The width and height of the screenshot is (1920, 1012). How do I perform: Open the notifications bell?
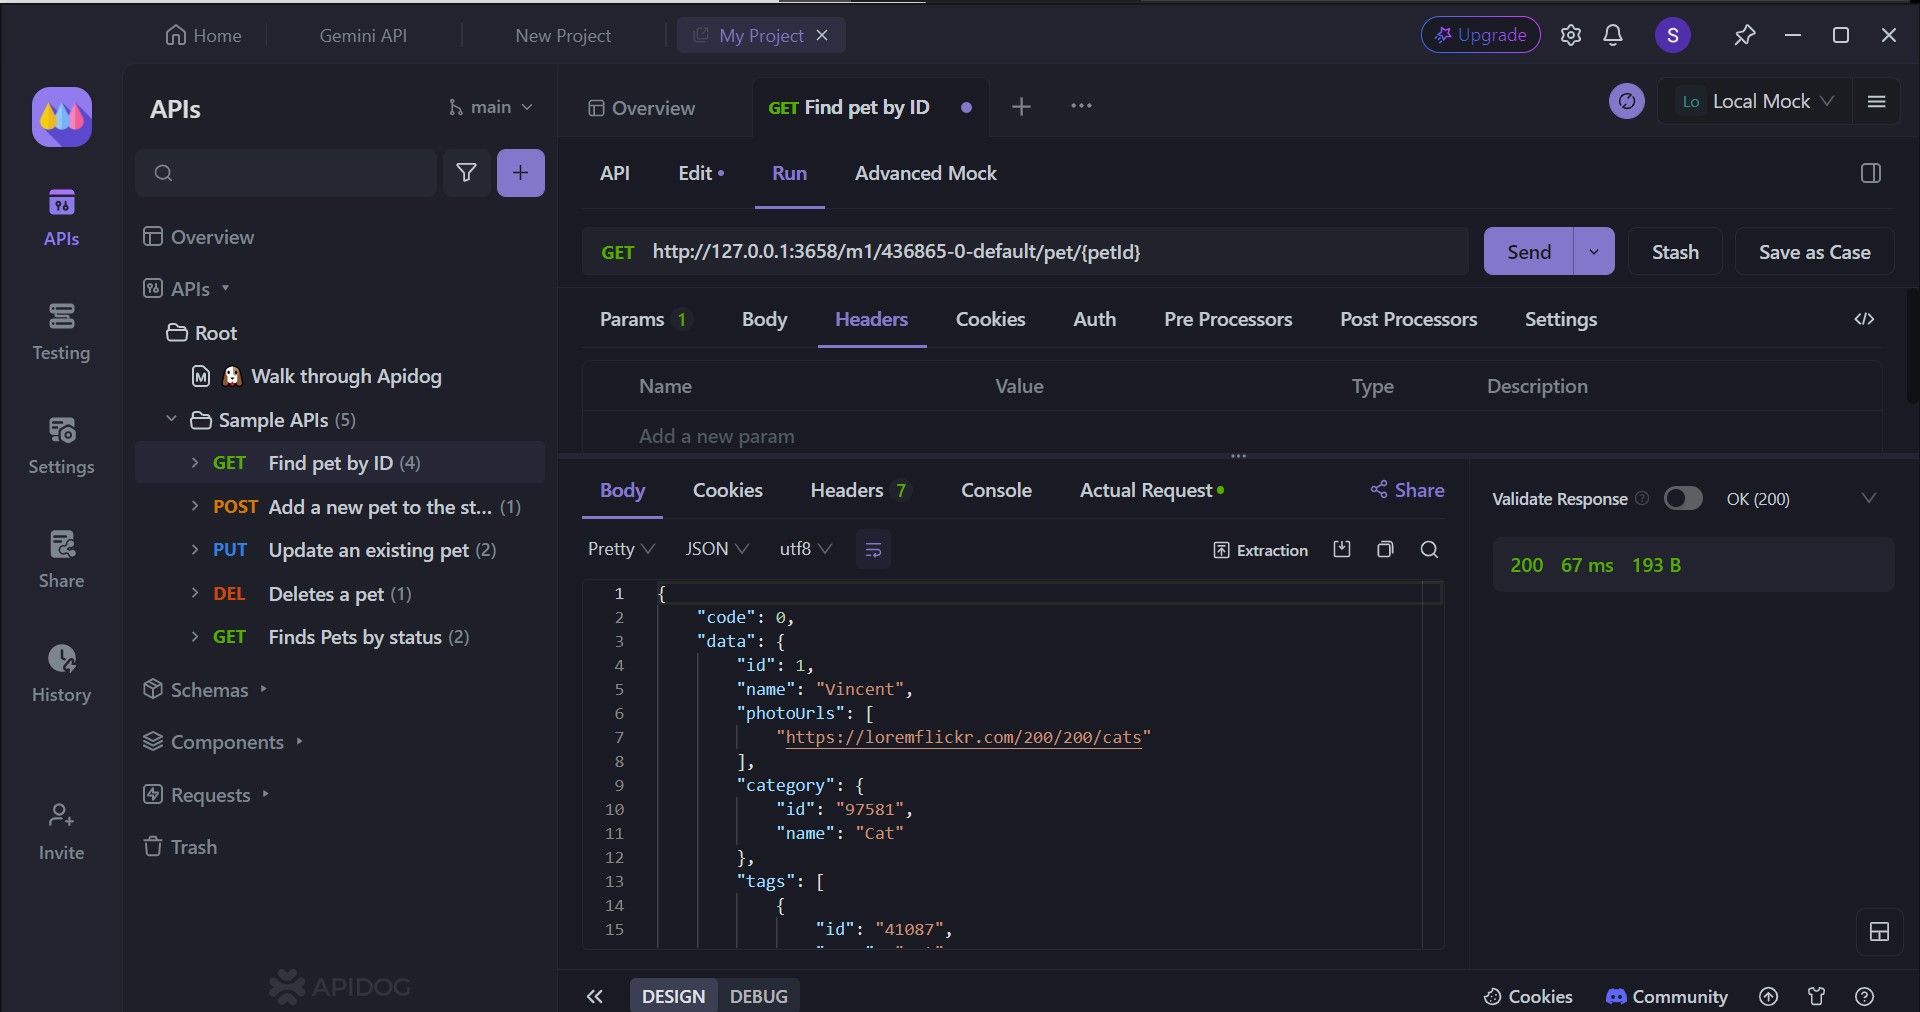pos(1612,34)
